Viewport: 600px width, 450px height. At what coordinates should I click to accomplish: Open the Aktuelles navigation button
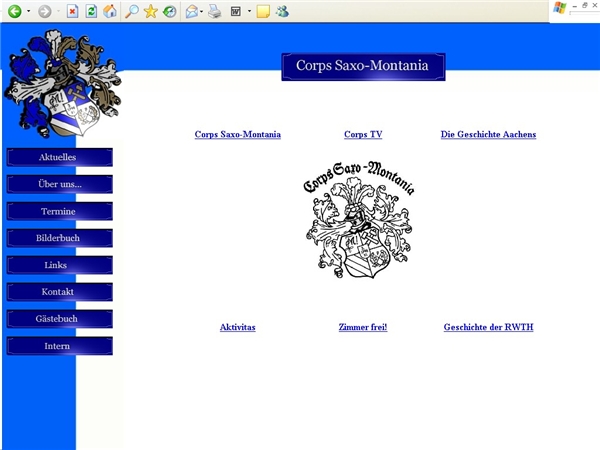60,157
